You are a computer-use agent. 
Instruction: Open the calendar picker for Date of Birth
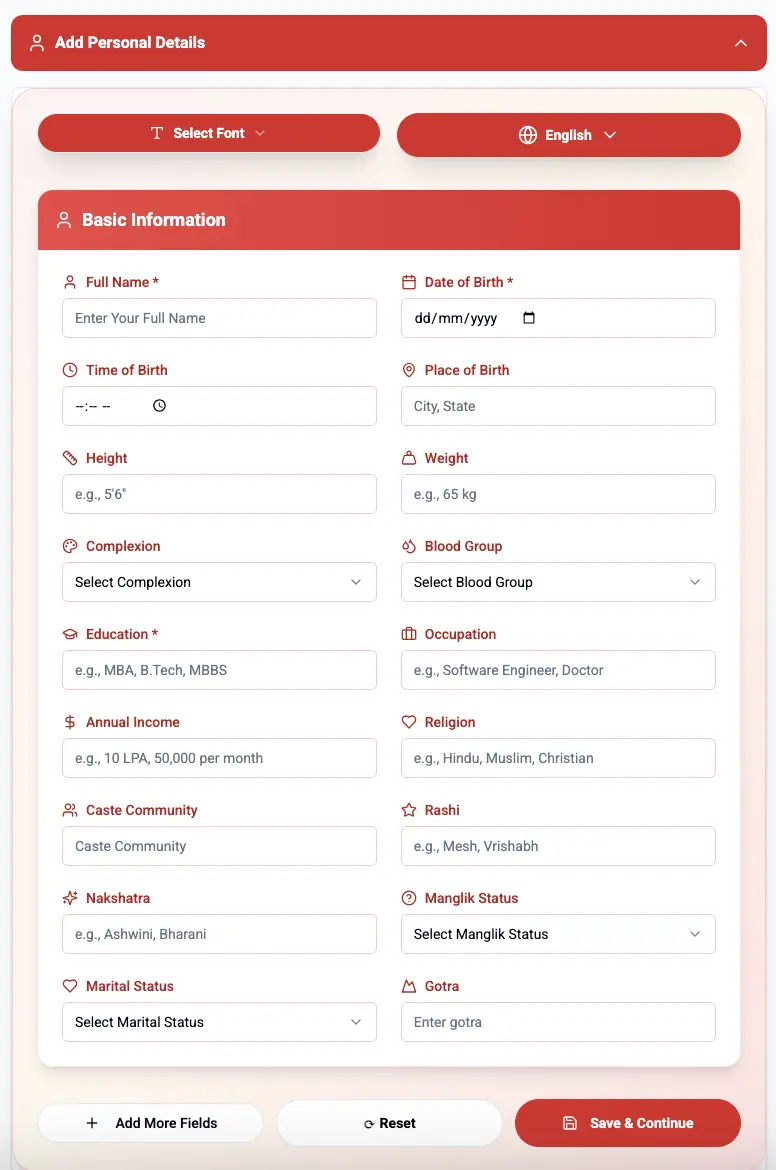pyautogui.click(x=528, y=317)
